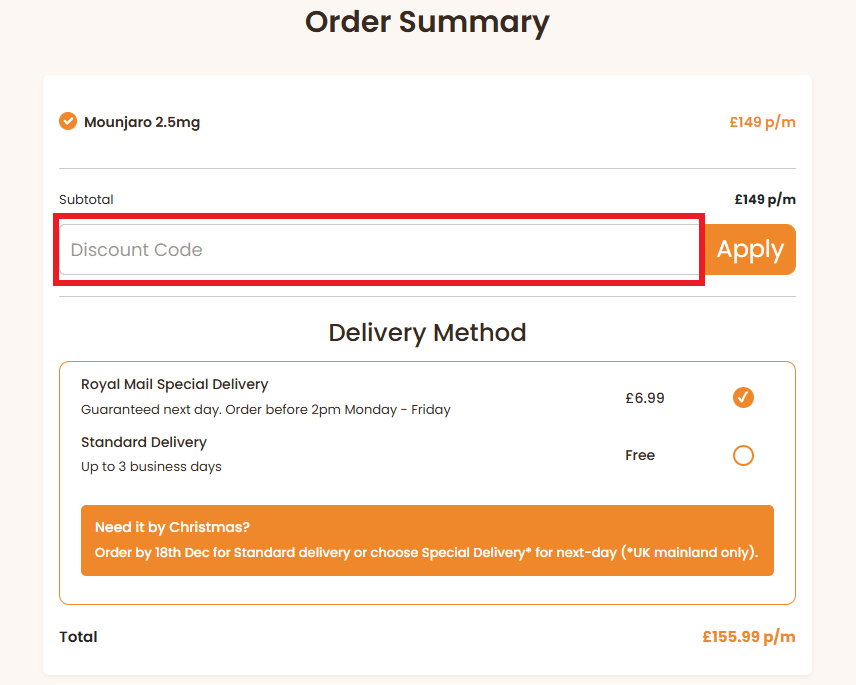Click the £155.99 p/m total amount

748,637
